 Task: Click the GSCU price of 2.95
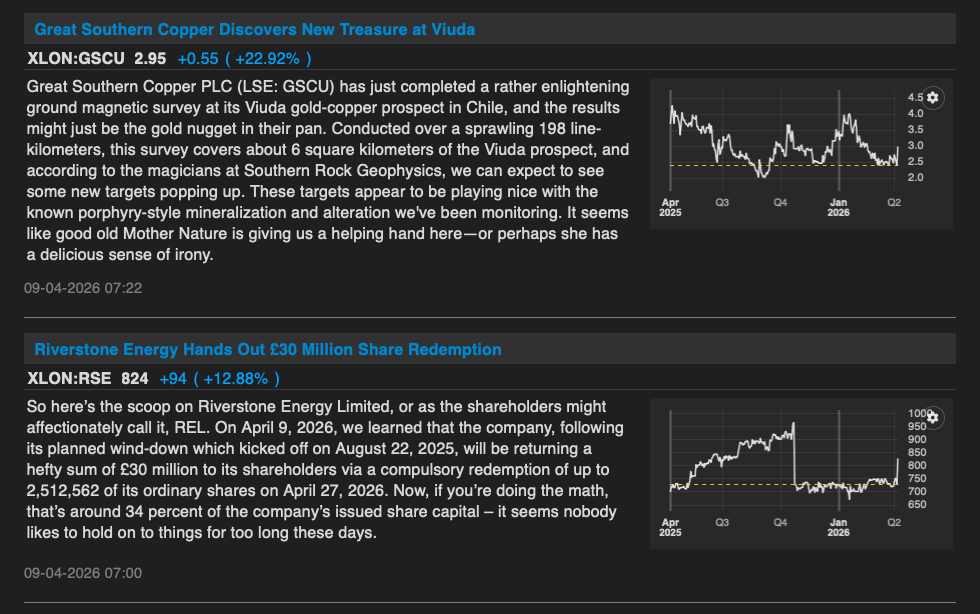coord(147,58)
